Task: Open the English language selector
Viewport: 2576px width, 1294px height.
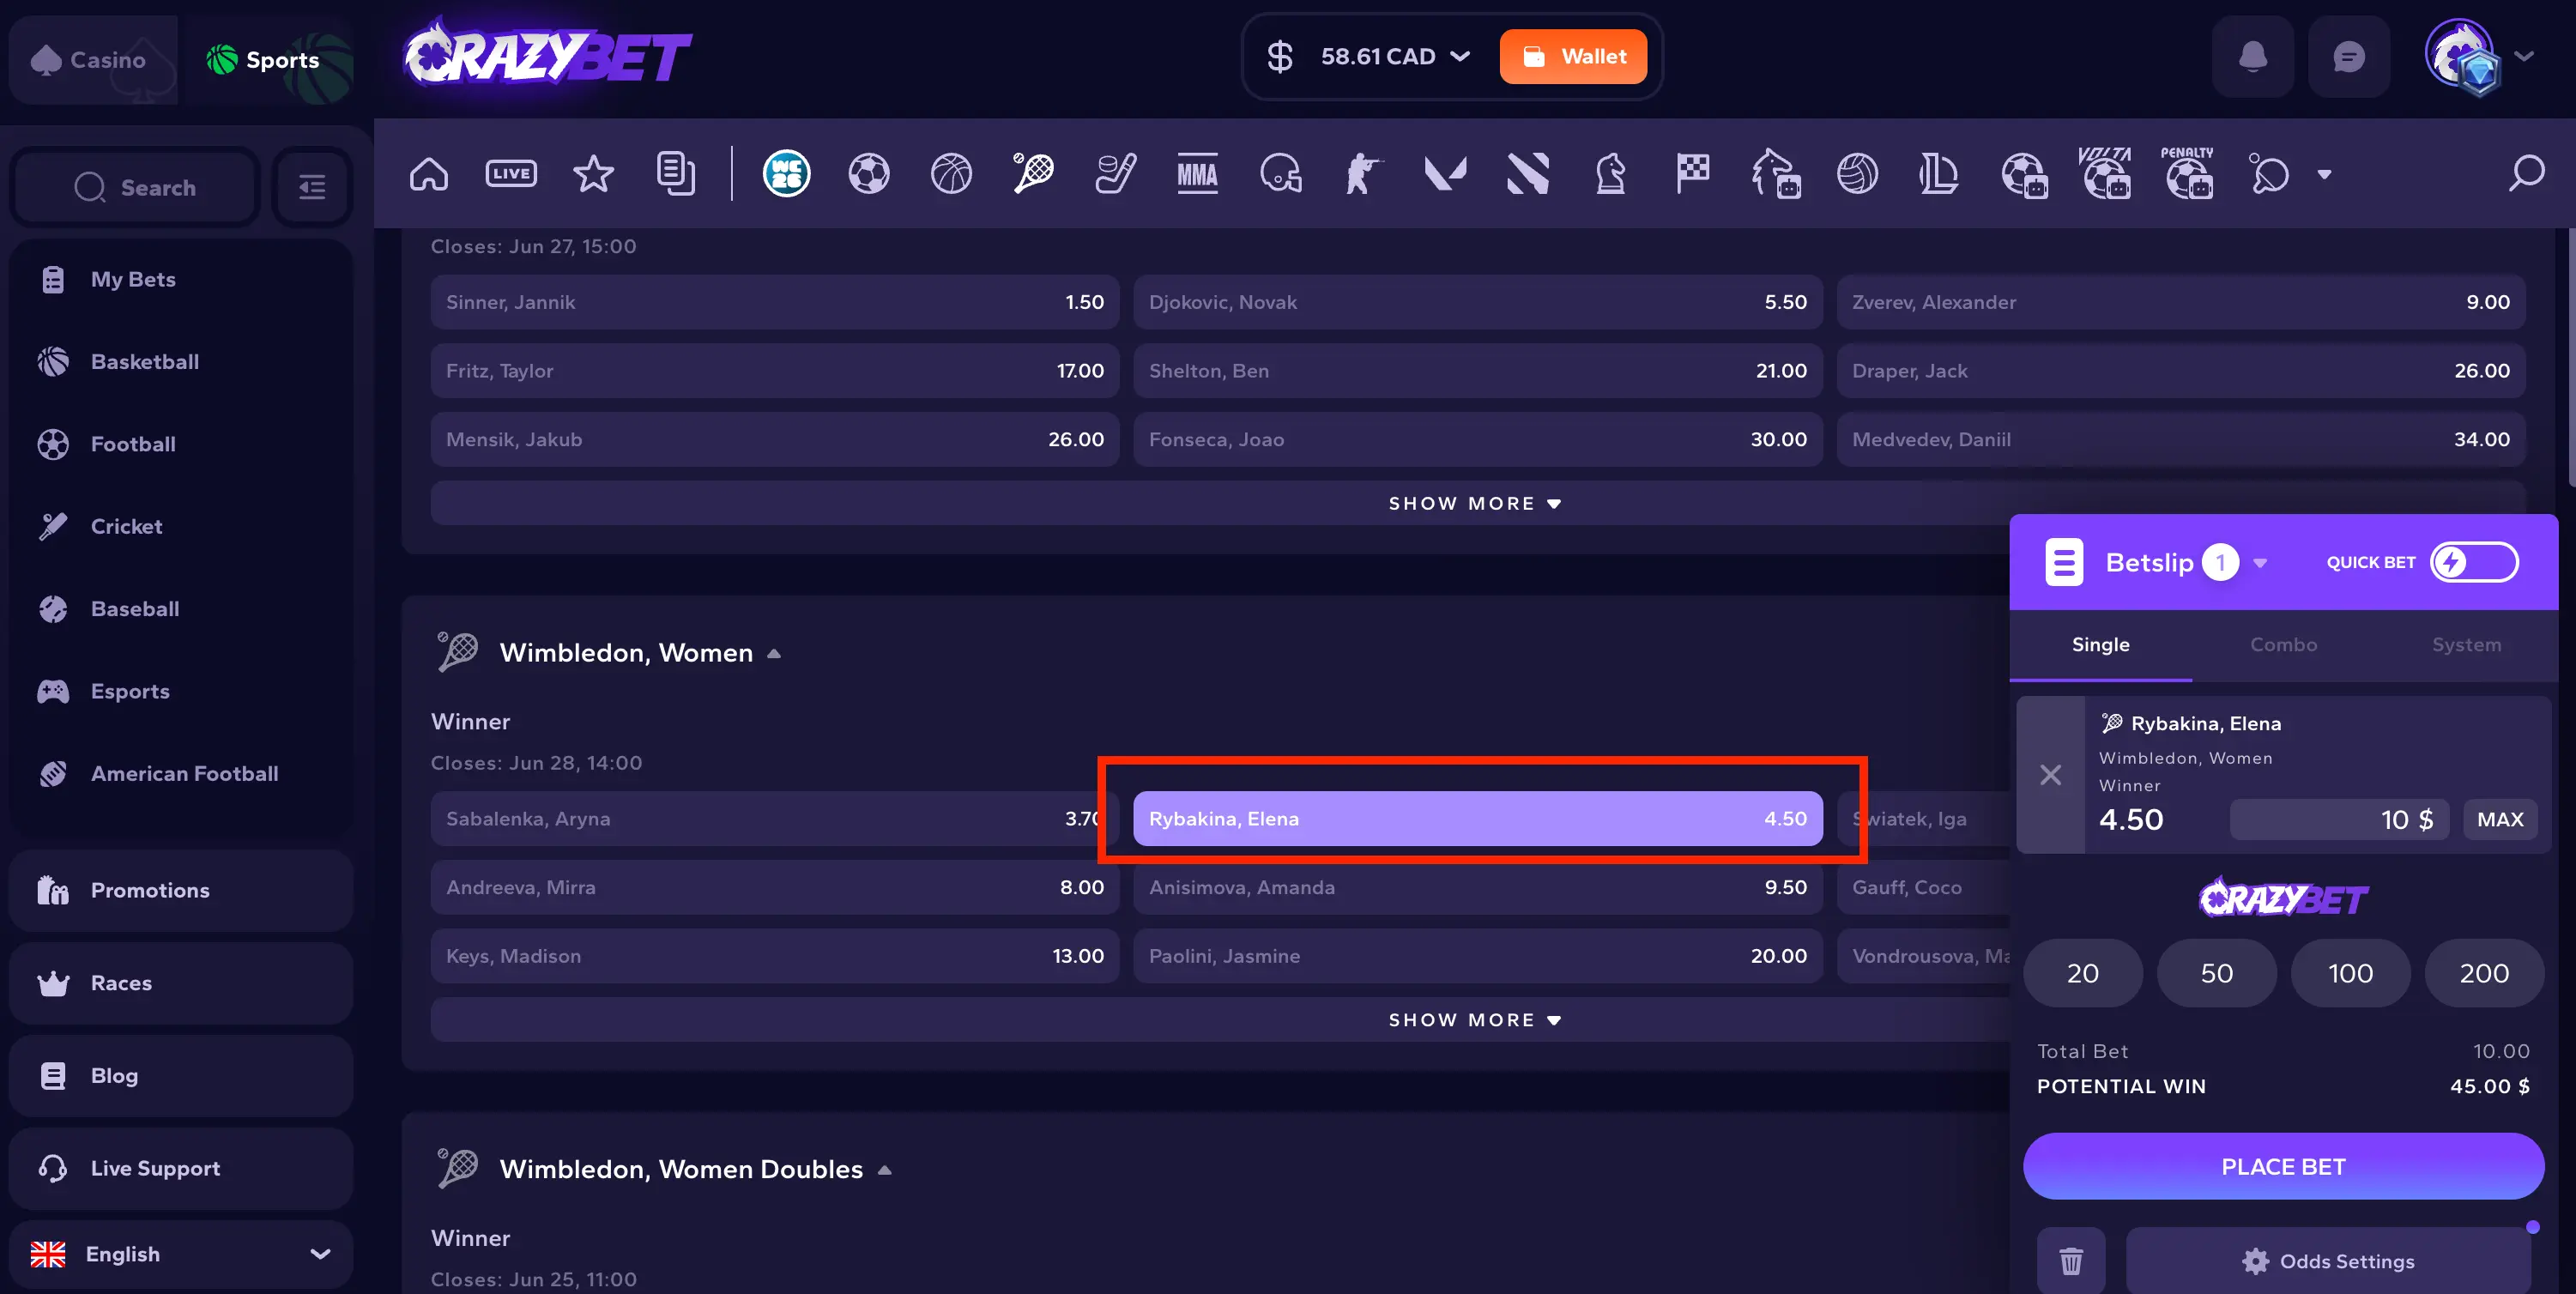Action: (x=181, y=1254)
